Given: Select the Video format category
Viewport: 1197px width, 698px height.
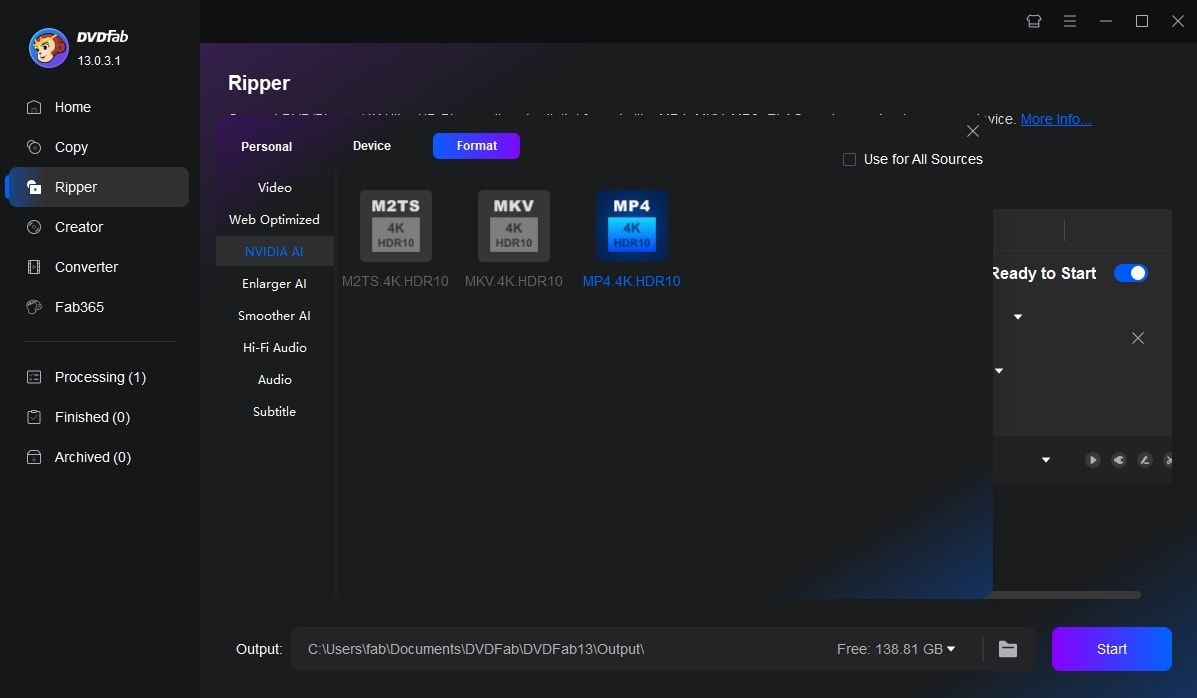Looking at the screenshot, I should (275, 187).
